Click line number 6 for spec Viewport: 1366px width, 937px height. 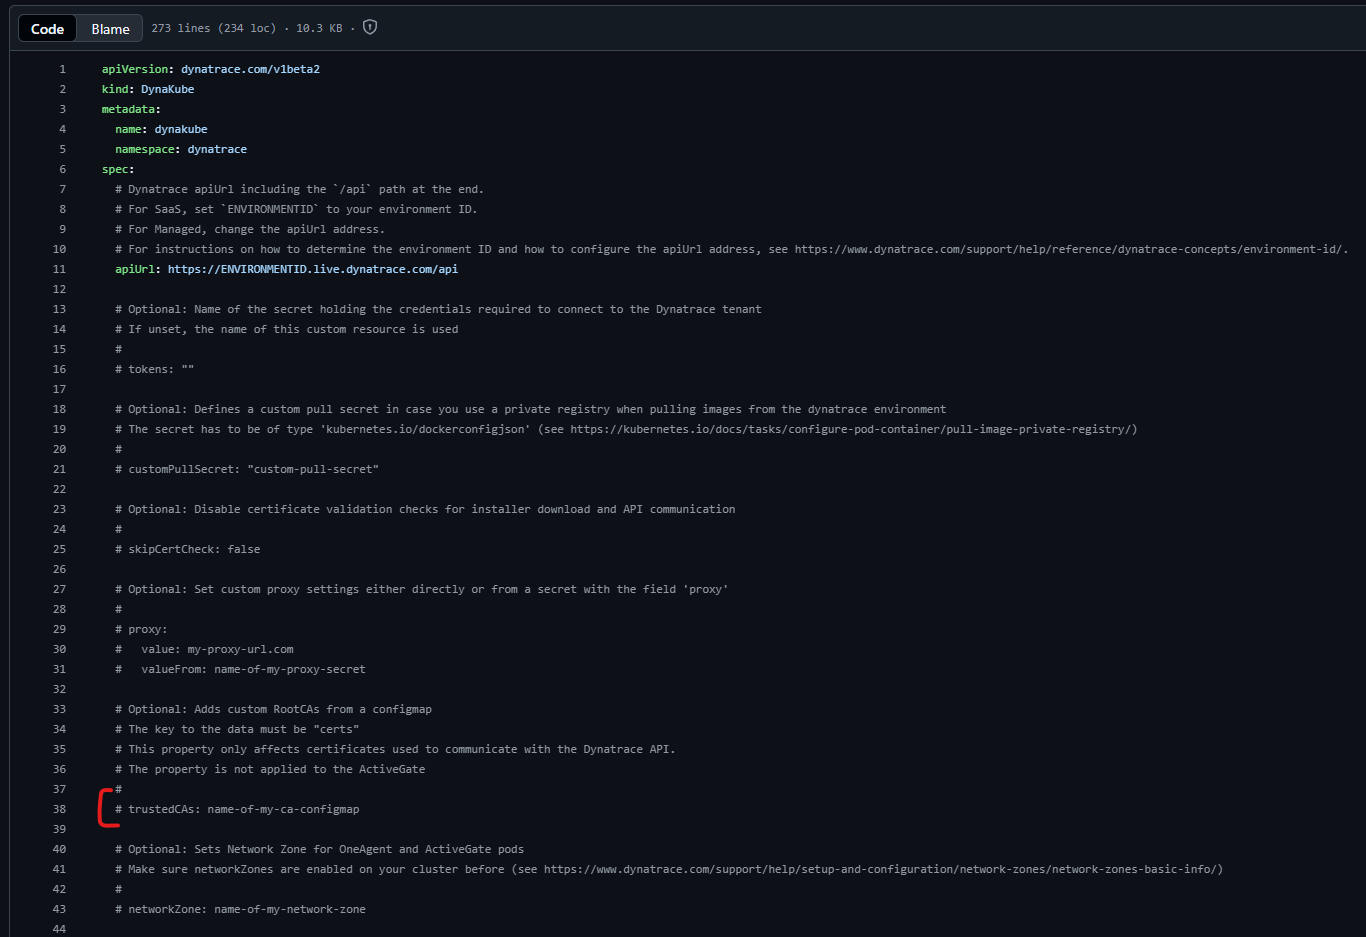click(x=62, y=169)
